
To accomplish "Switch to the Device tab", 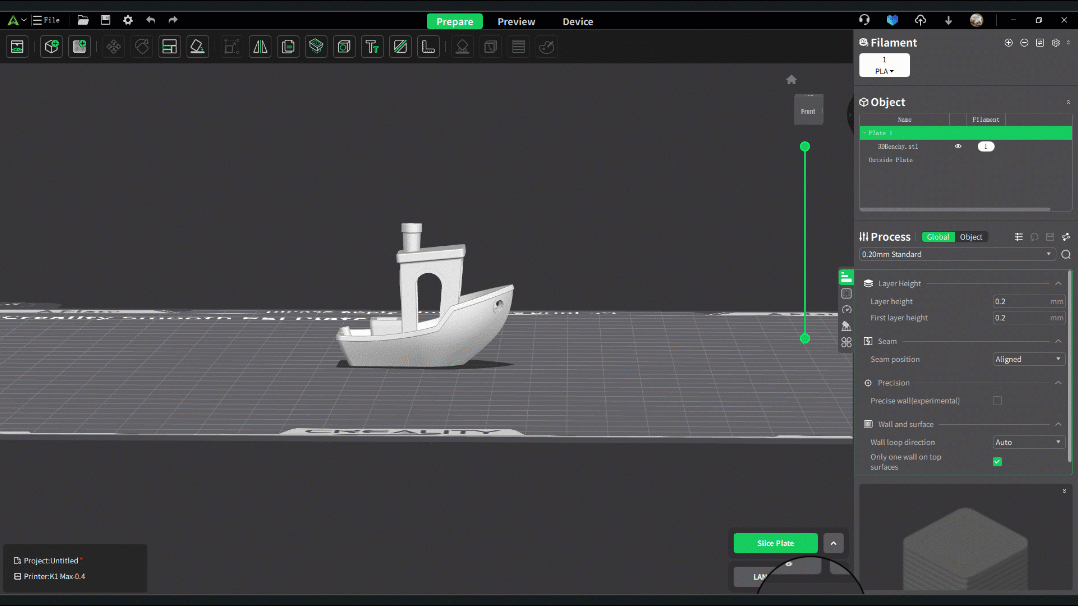I will (x=578, y=21).
